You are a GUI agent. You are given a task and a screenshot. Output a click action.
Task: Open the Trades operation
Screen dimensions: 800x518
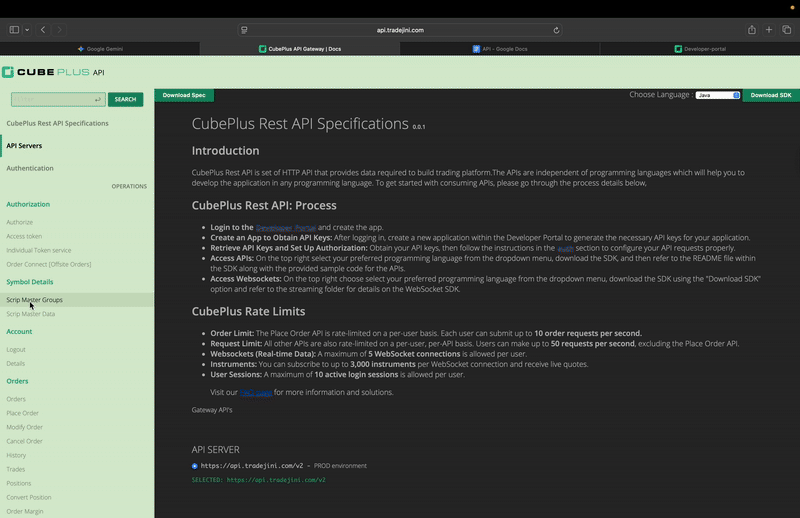pyautogui.click(x=15, y=469)
